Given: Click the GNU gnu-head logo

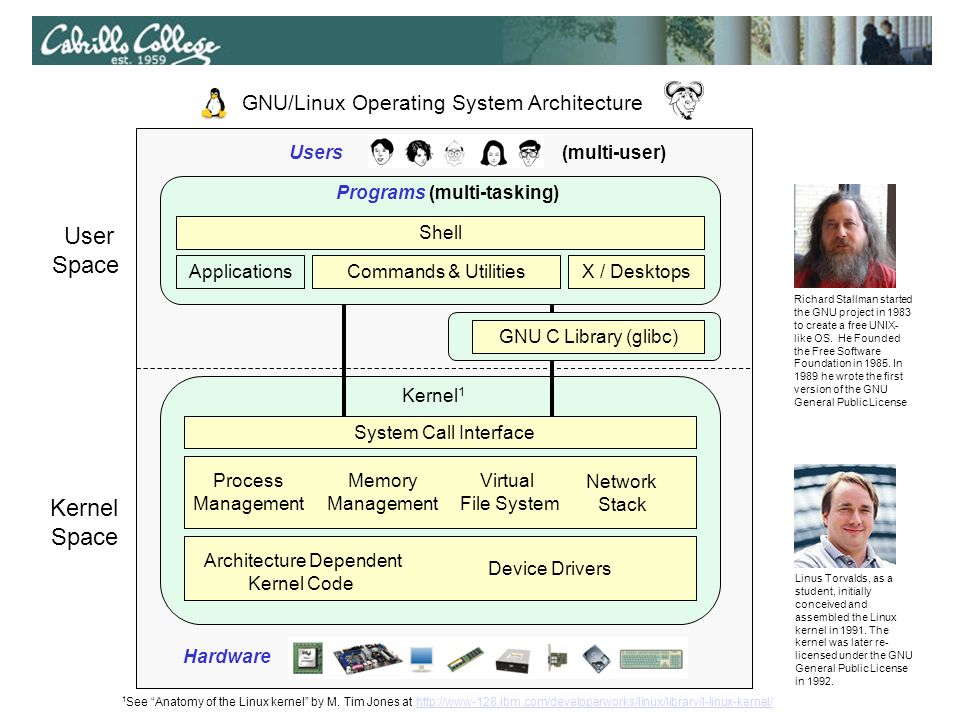Looking at the screenshot, I should 684,100.
